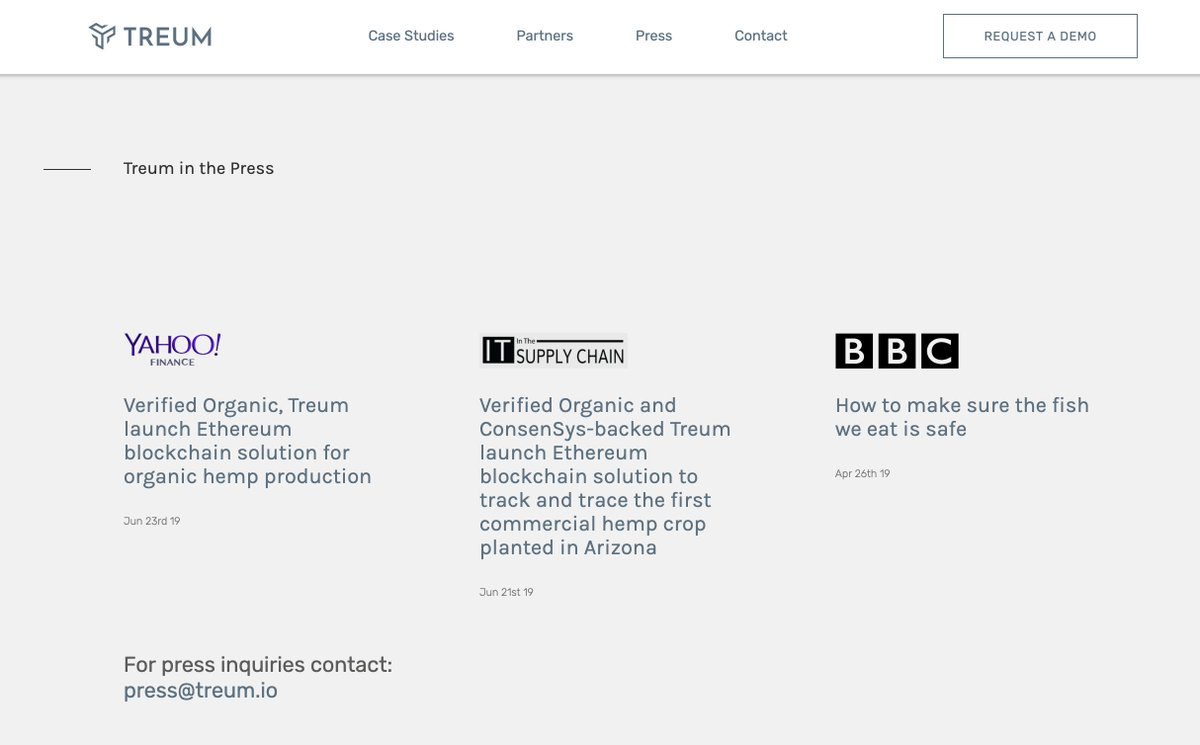Click the press@treum.io email link
The height and width of the screenshot is (745, 1200).
point(201,690)
